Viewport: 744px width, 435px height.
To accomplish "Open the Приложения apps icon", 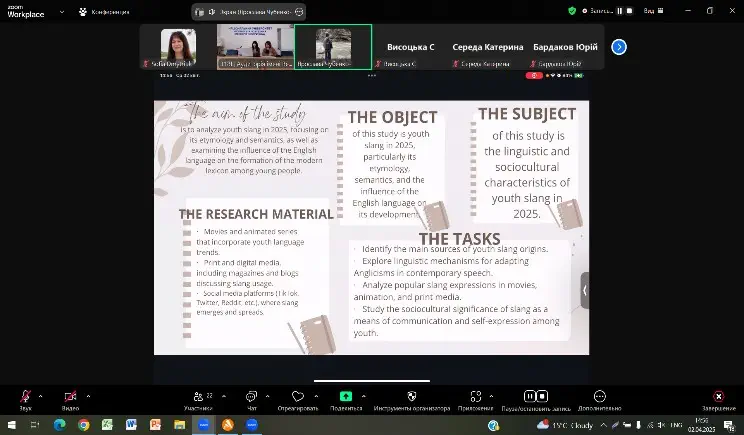I will coord(476,396).
